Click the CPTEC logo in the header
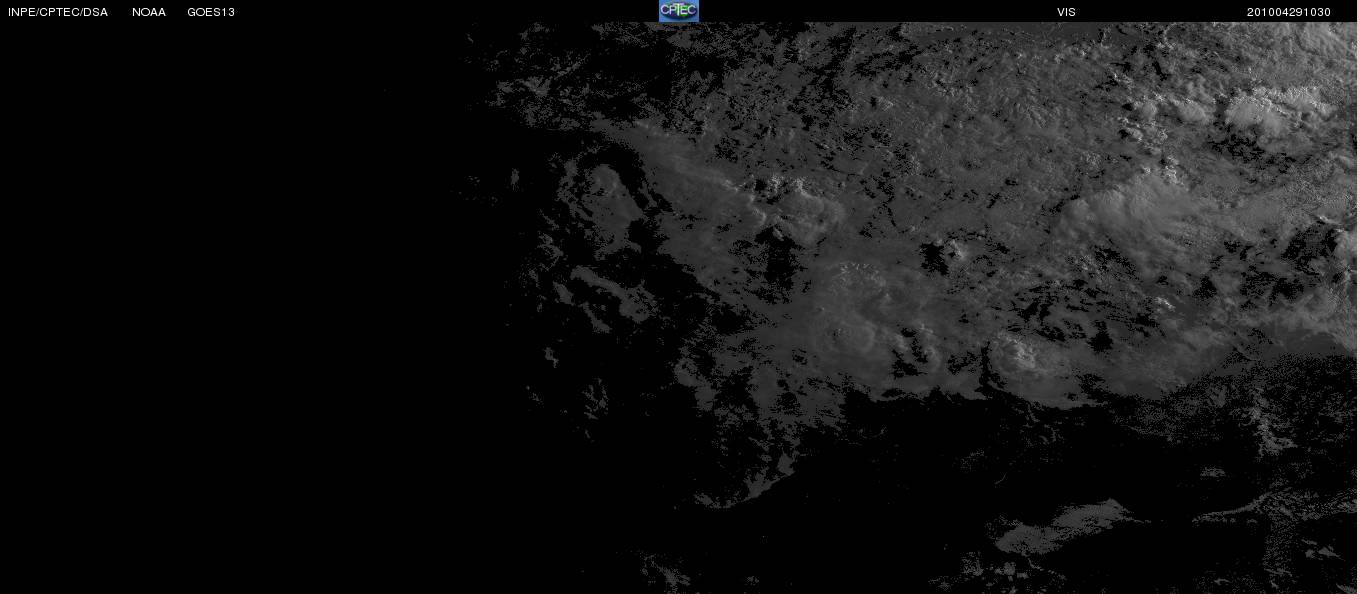 click(678, 11)
